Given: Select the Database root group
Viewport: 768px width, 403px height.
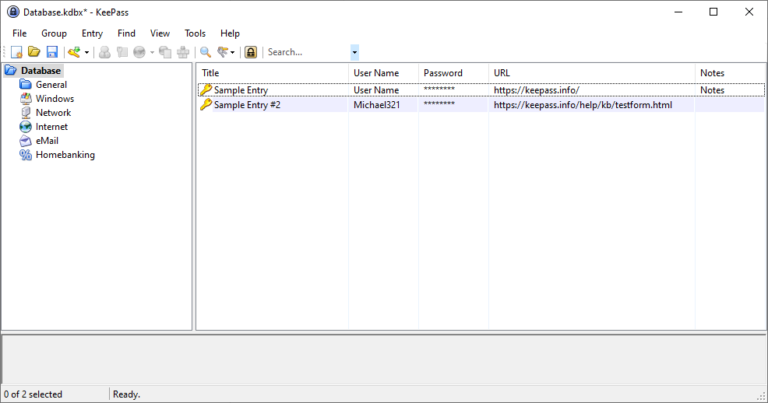Looking at the screenshot, I should 41,71.
